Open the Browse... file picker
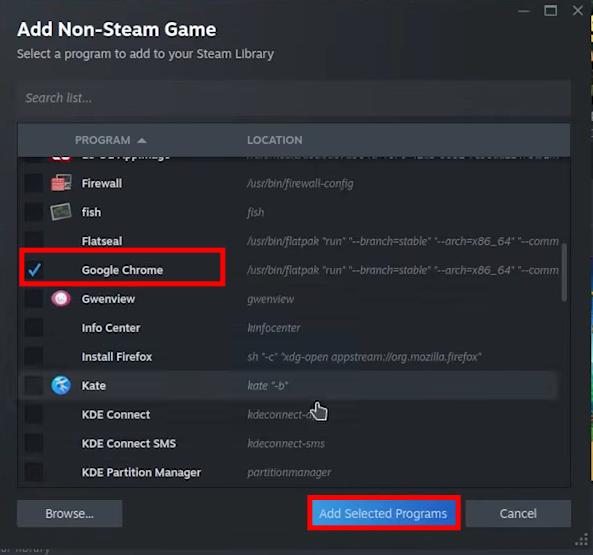This screenshot has height=555, width=593. [x=70, y=513]
